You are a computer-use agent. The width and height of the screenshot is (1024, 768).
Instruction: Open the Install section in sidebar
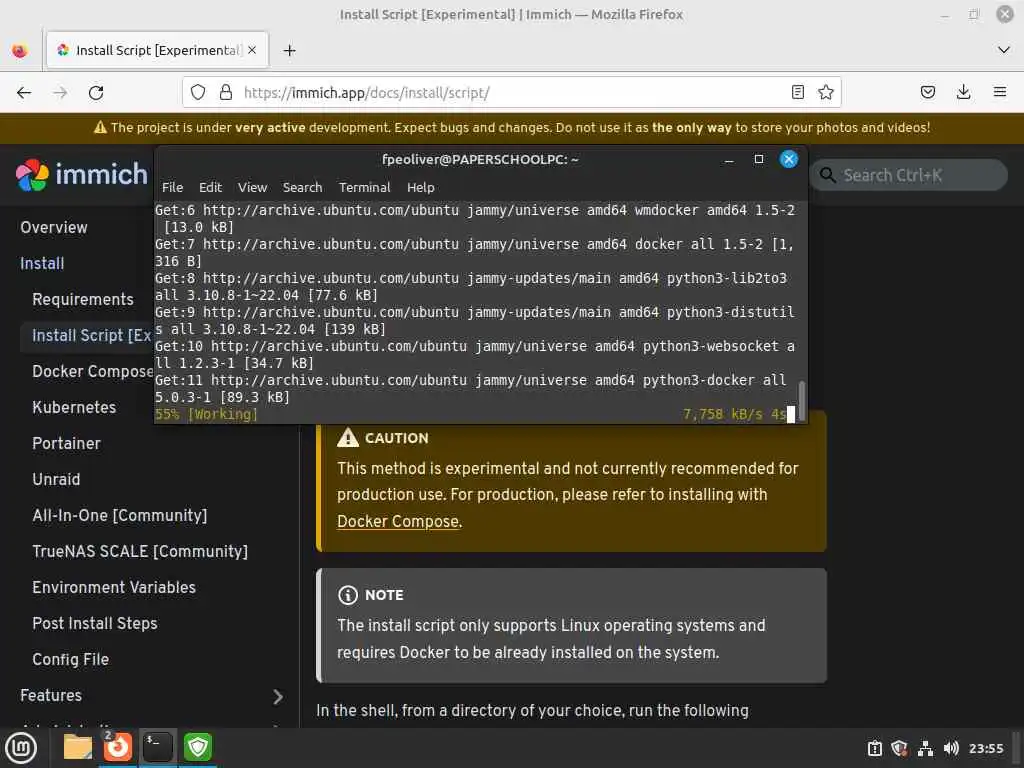click(x=42, y=263)
